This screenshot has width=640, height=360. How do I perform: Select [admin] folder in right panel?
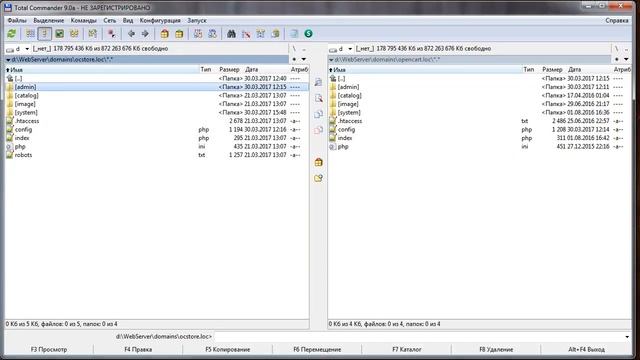click(x=480, y=87)
